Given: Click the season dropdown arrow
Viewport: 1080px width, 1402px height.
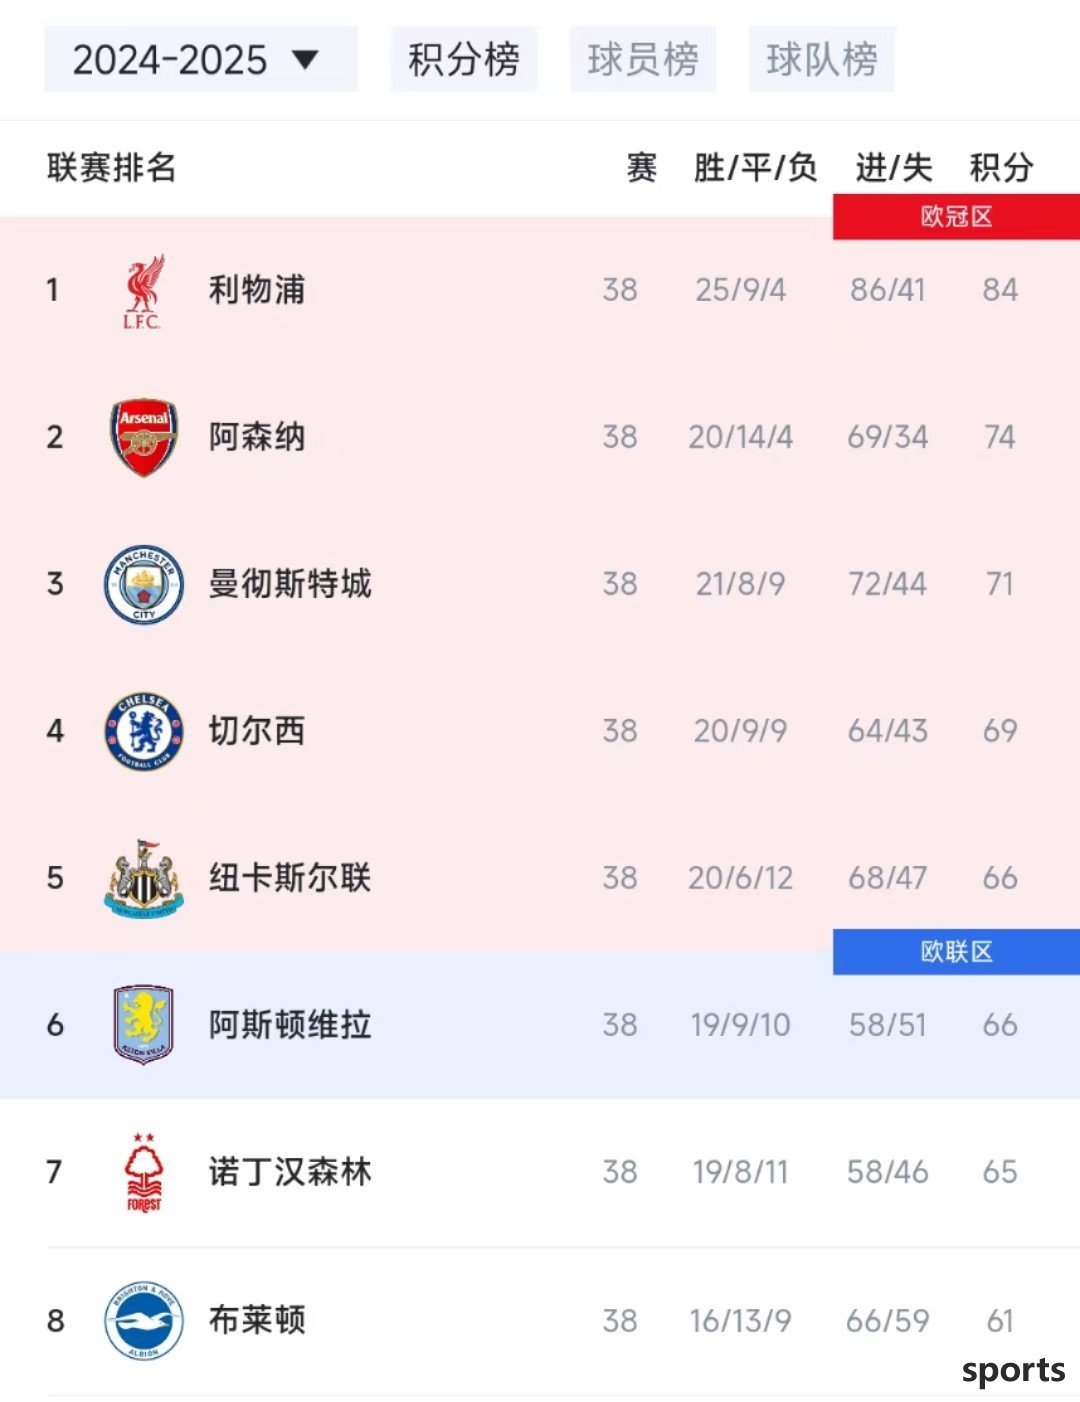Looking at the screenshot, I should pos(305,60).
